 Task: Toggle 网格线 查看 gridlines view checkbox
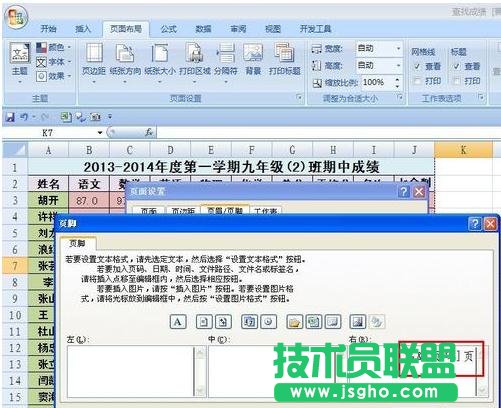[417, 66]
